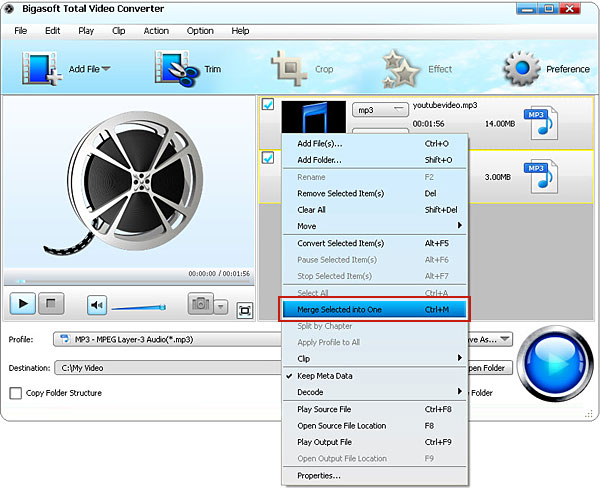Adjust the volume slider
The height and width of the screenshot is (488, 600).
coord(139,307)
